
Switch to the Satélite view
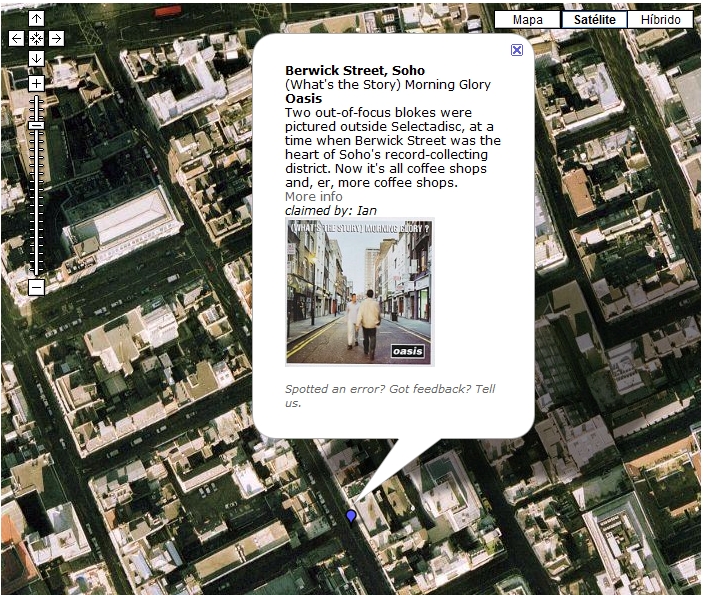click(x=595, y=20)
